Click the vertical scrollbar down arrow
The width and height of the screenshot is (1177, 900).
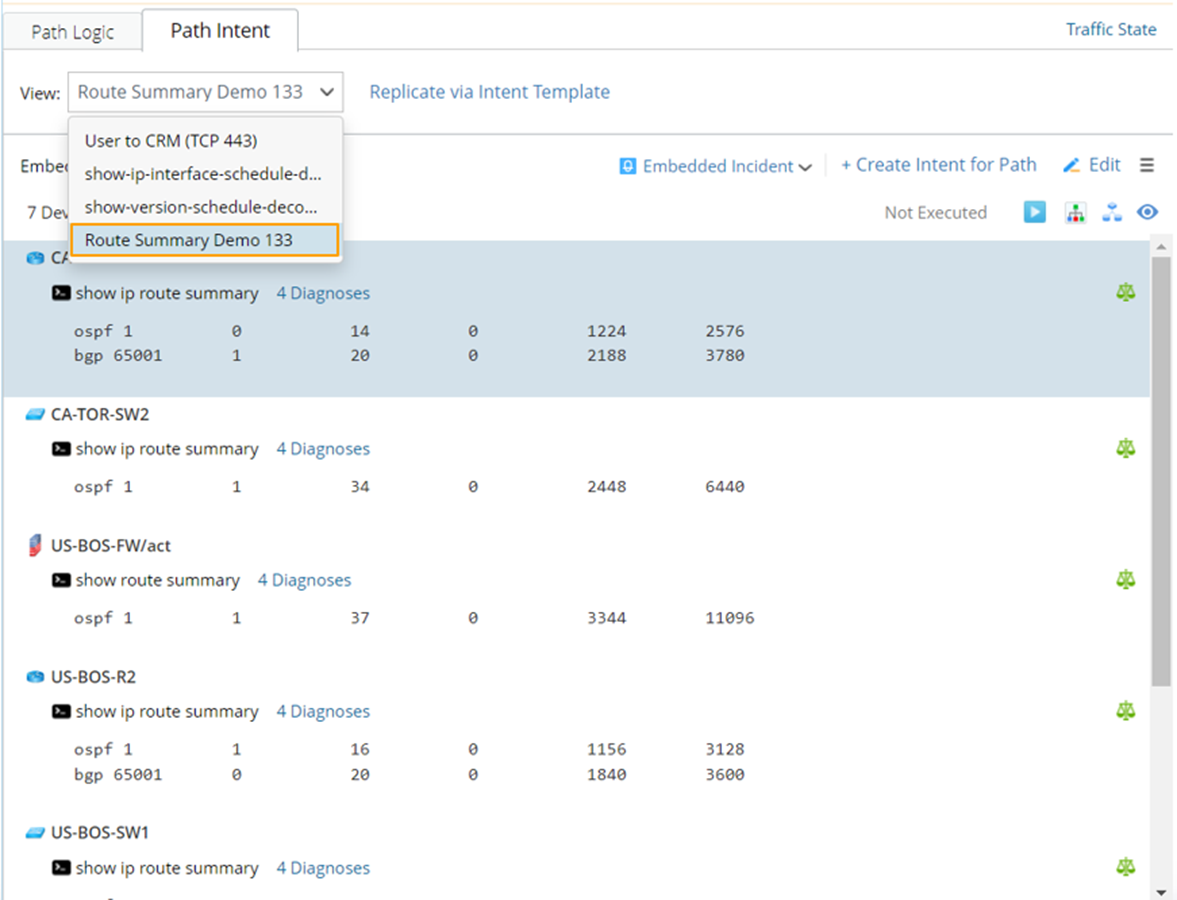point(1160,891)
